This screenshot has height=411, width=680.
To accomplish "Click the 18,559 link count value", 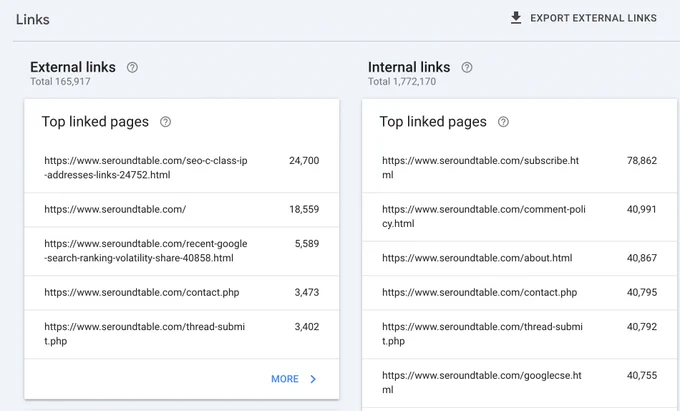I will (304, 209).
